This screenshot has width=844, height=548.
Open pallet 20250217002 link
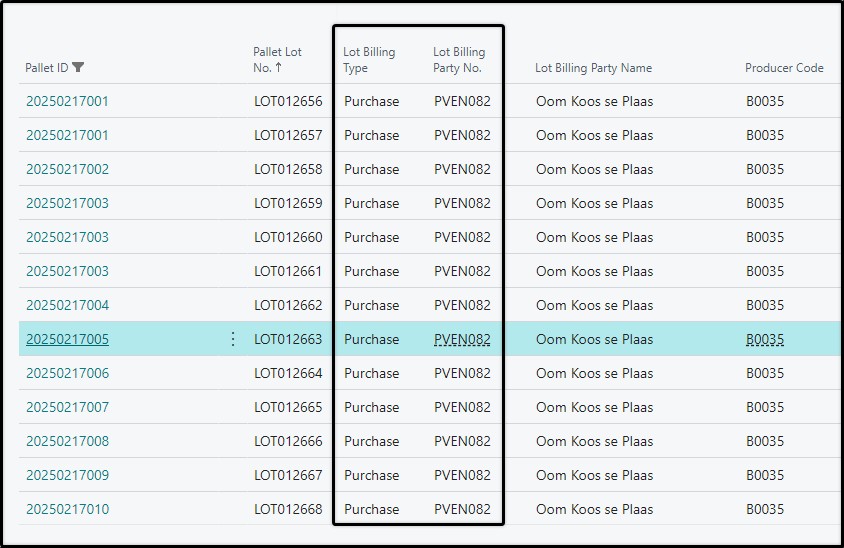point(67,169)
